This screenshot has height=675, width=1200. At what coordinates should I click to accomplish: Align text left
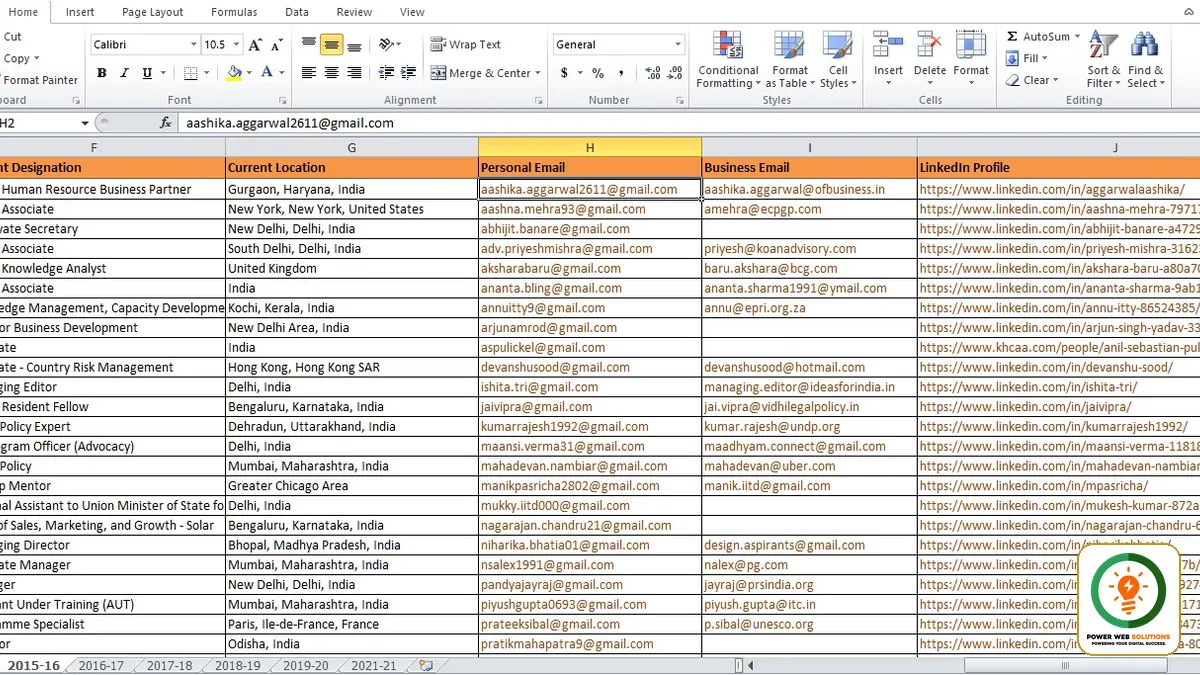pos(309,73)
